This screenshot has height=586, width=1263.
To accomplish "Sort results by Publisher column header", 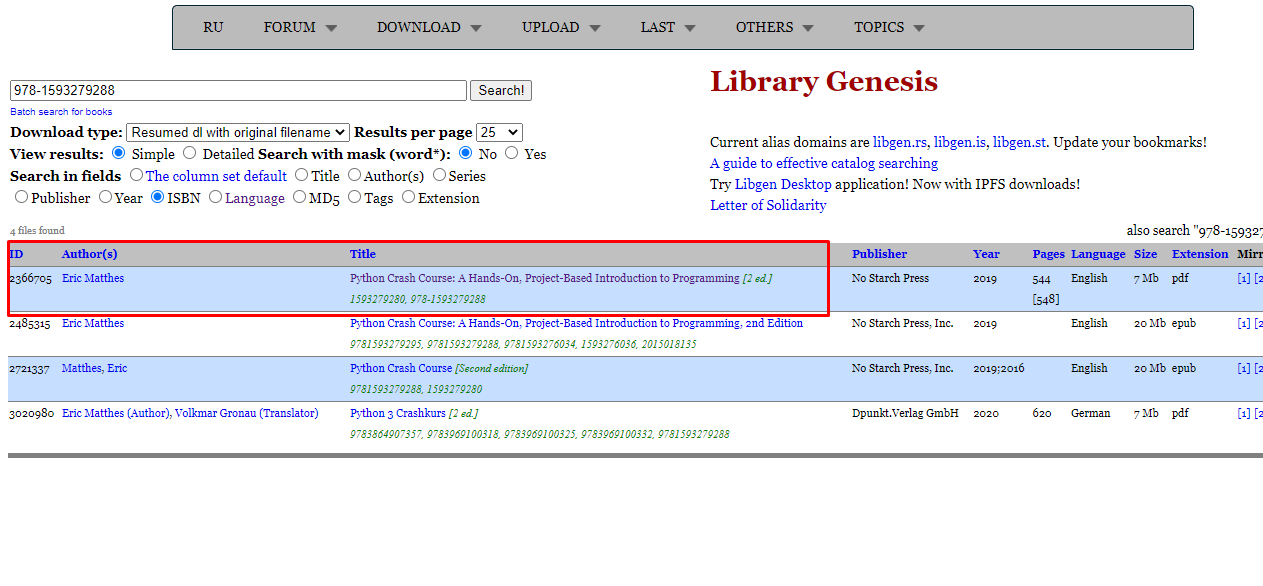I will (x=880, y=254).
